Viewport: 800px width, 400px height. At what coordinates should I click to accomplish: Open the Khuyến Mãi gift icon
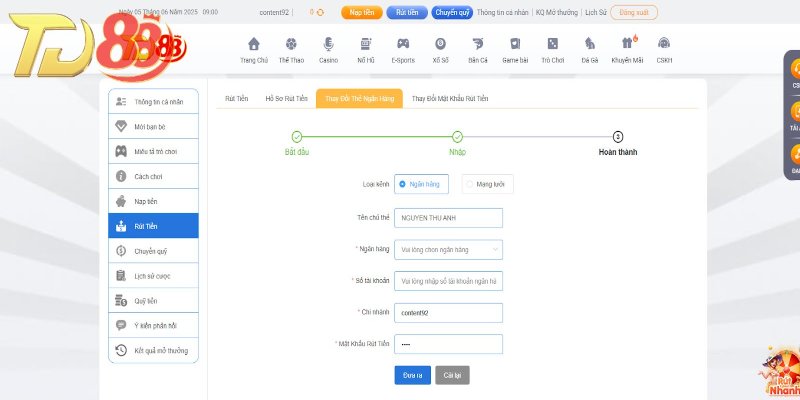(628, 43)
